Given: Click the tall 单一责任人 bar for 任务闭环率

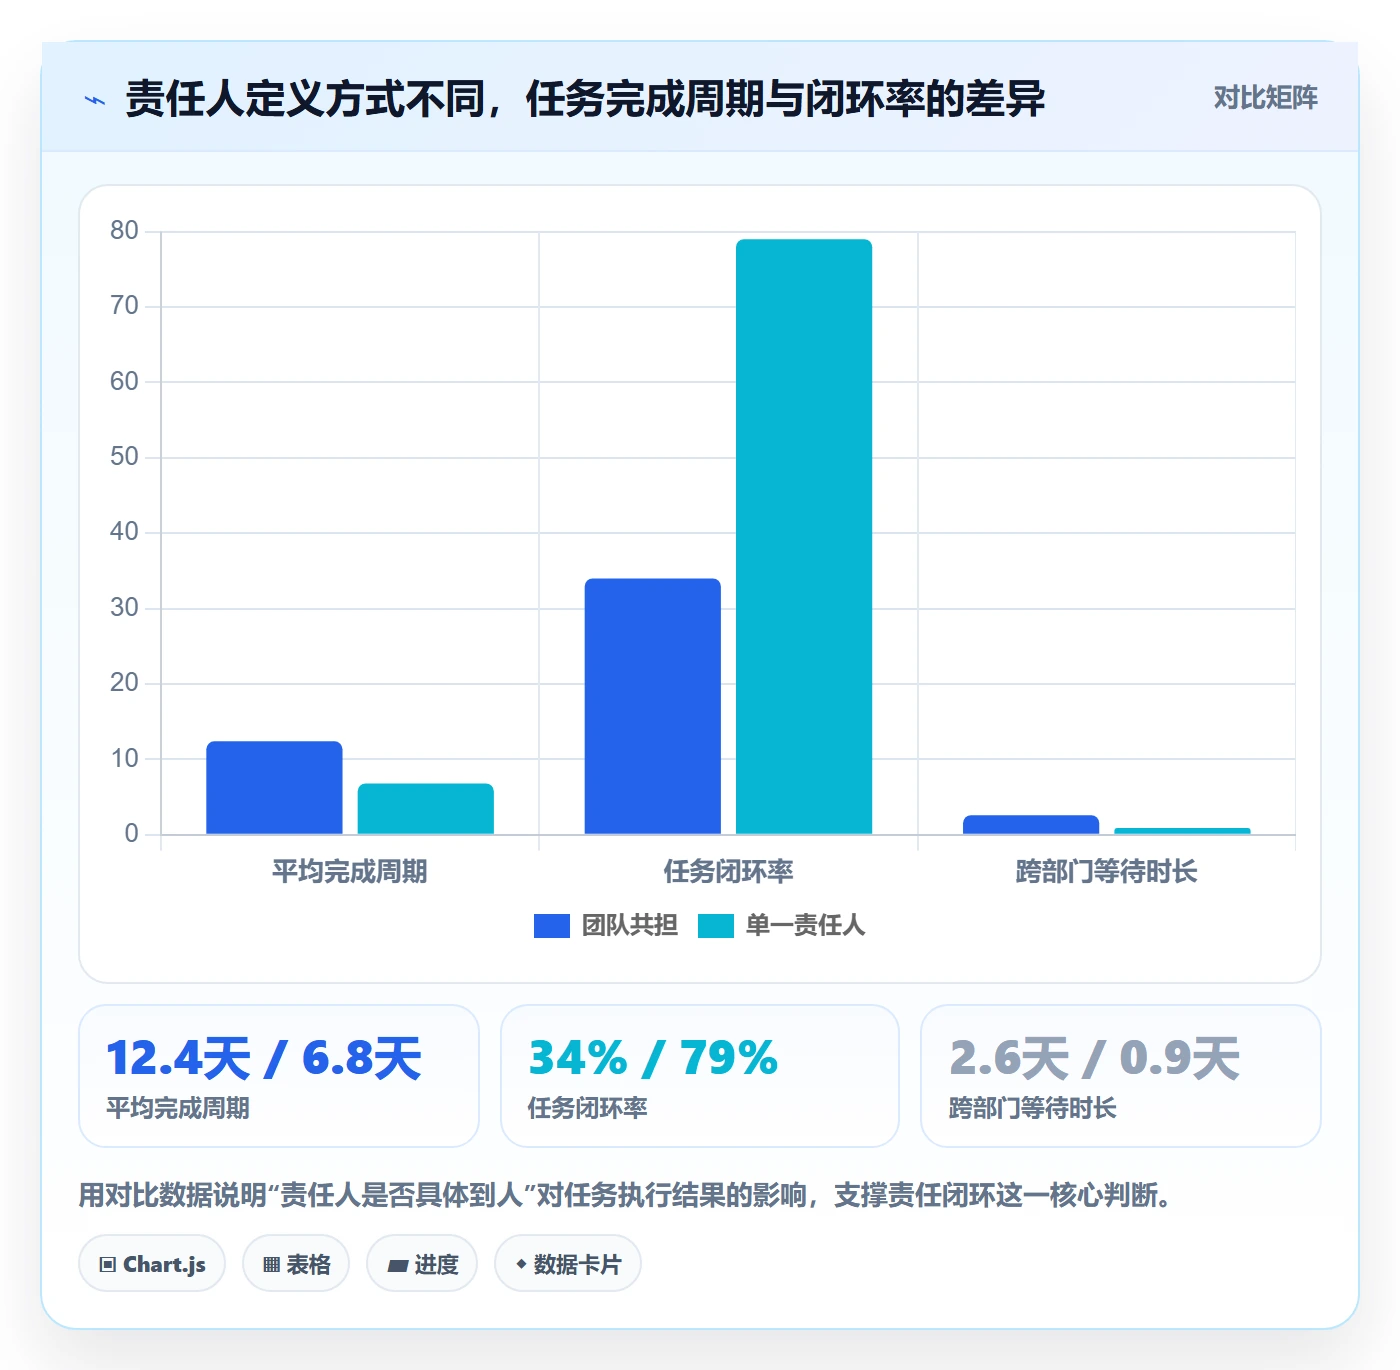Looking at the screenshot, I should pos(804,536).
